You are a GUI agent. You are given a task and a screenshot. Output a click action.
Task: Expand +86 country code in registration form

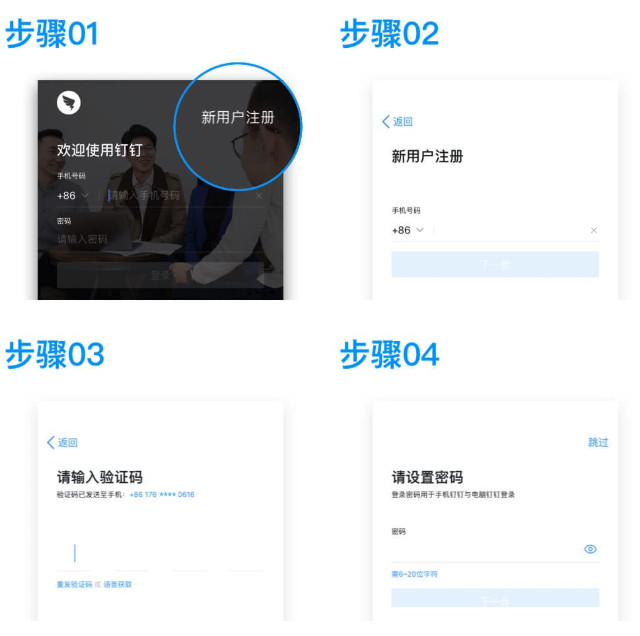407,230
